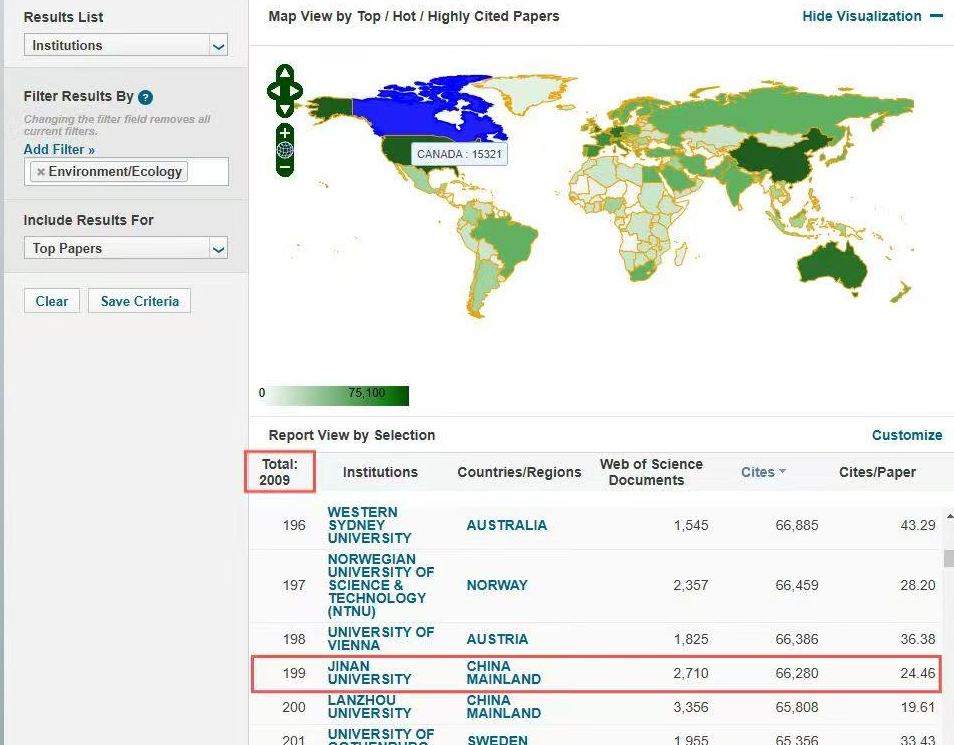Focus the filter input box beside Environment/Ecology

(207, 172)
